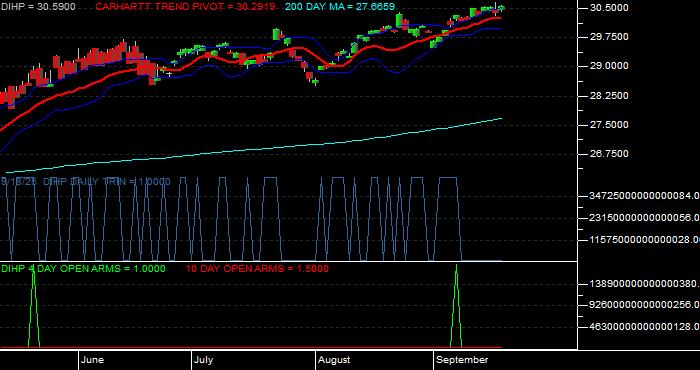Select the CARHARTT TREND PIVOT = 30.2919 label
The width and height of the screenshot is (700, 370).
pos(186,7)
